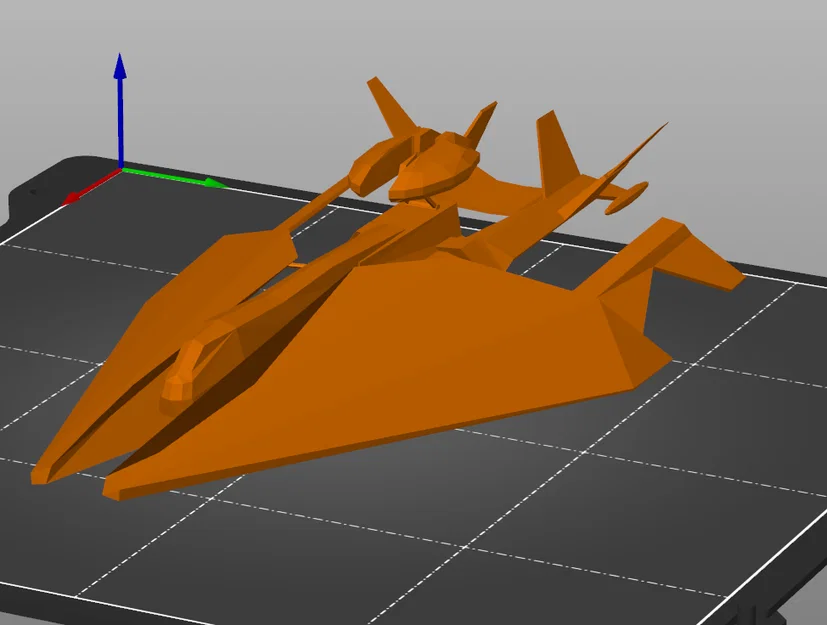827x625 pixels.
Task: Click the red X axis arrow
Action: [x=92, y=187]
